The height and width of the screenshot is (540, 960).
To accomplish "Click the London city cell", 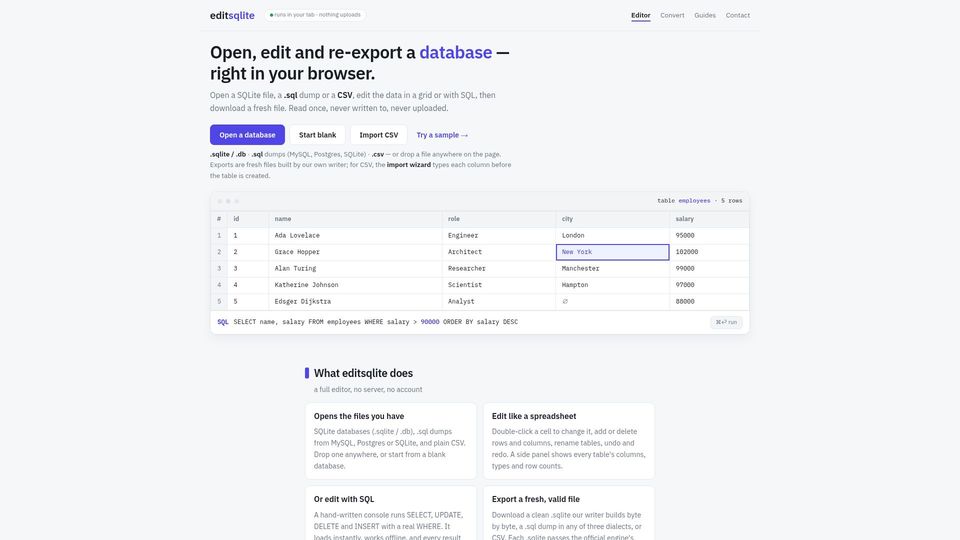I will tap(612, 235).
